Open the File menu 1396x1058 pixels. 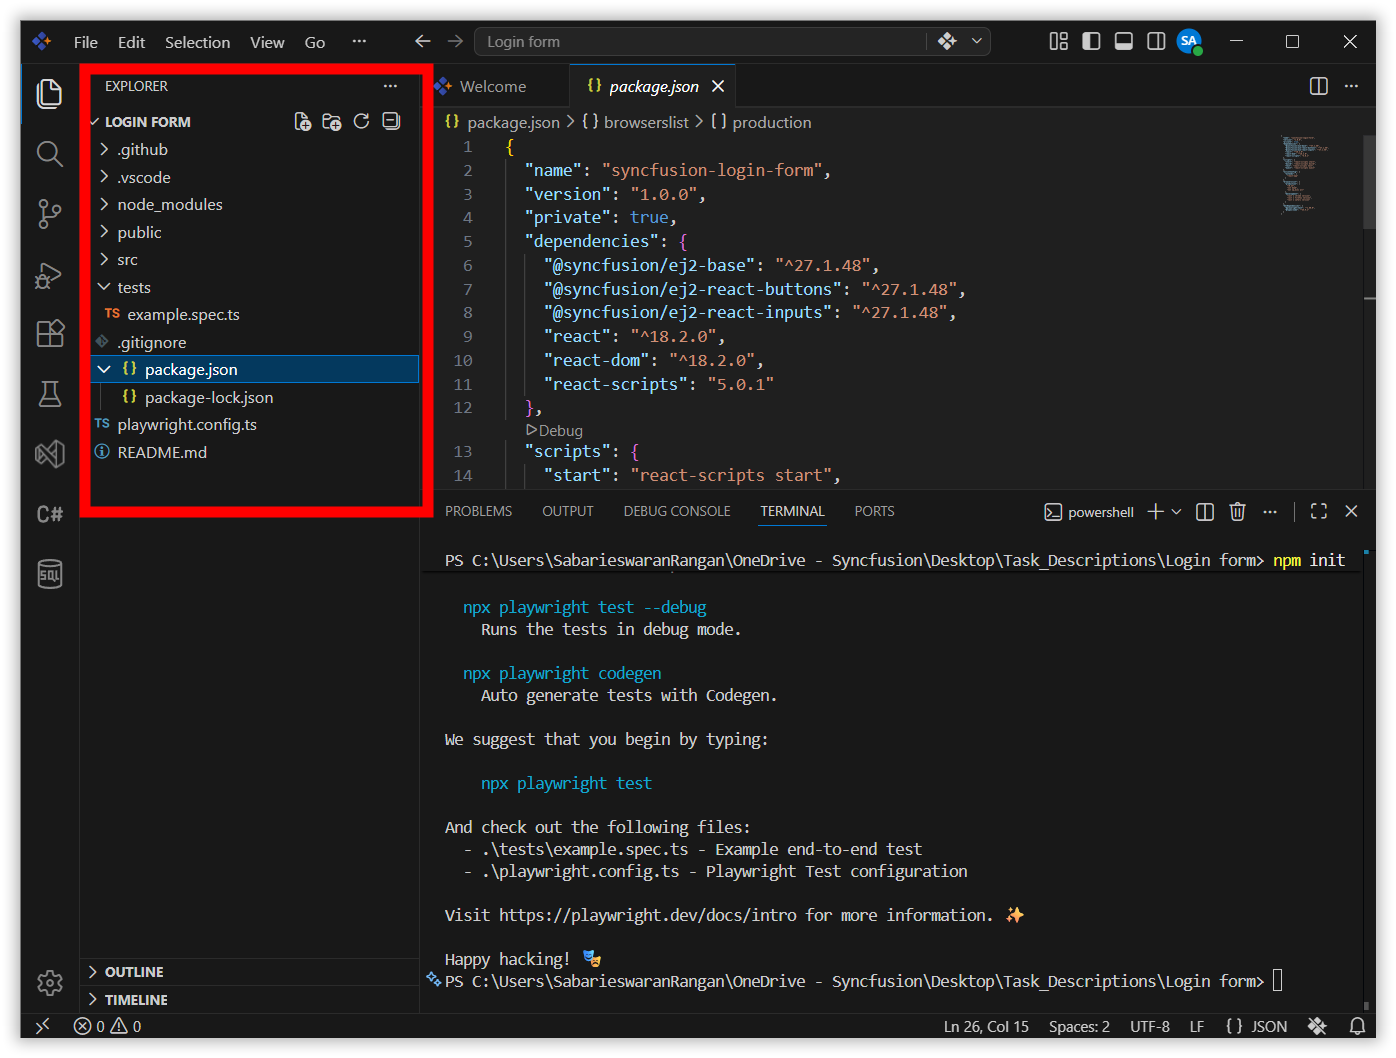coord(86,42)
